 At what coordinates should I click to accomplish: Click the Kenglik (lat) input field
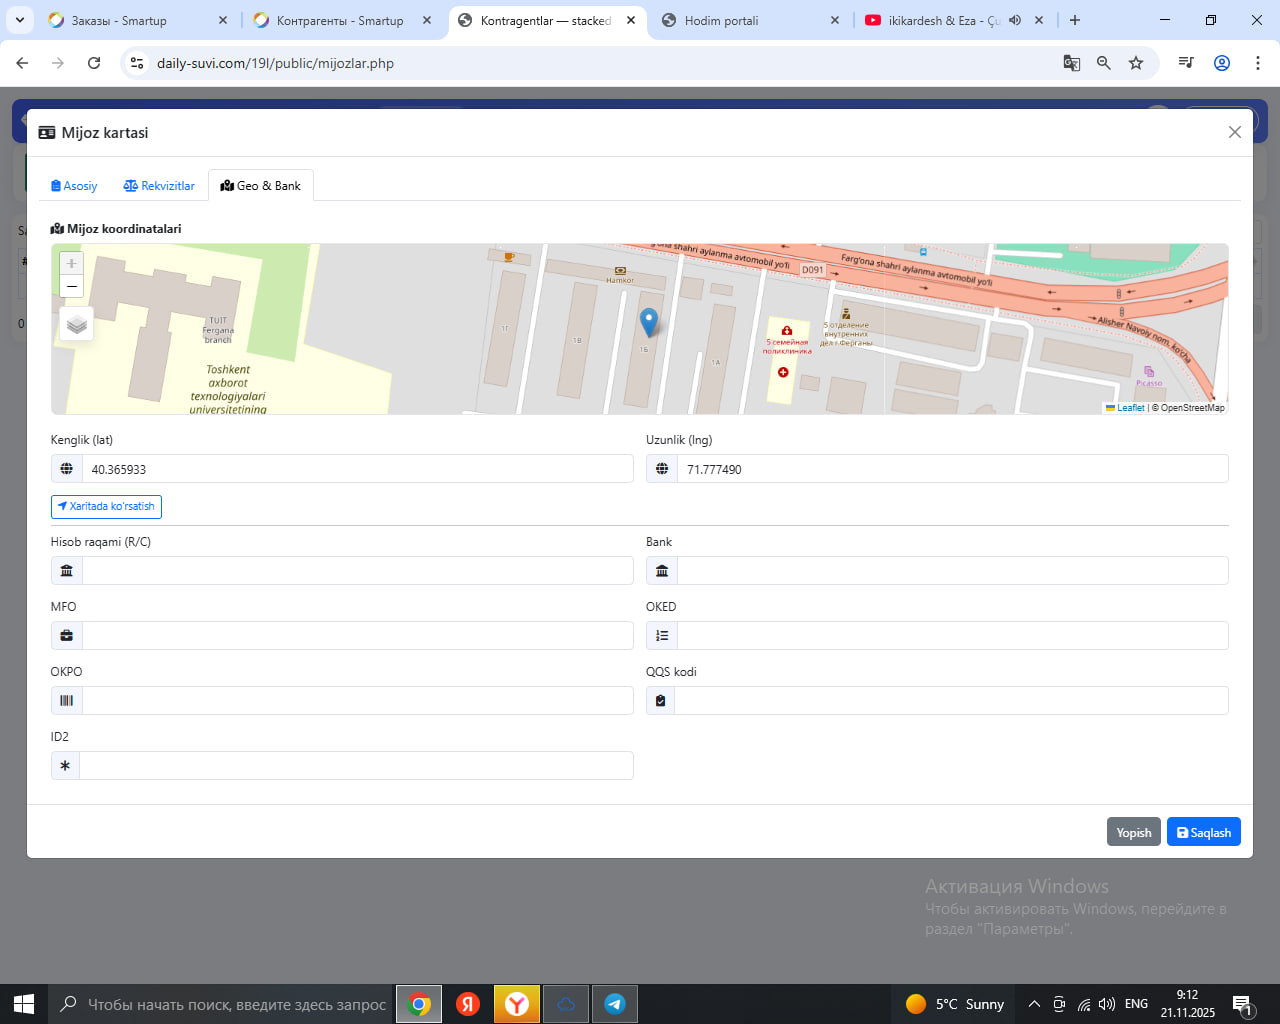point(356,469)
